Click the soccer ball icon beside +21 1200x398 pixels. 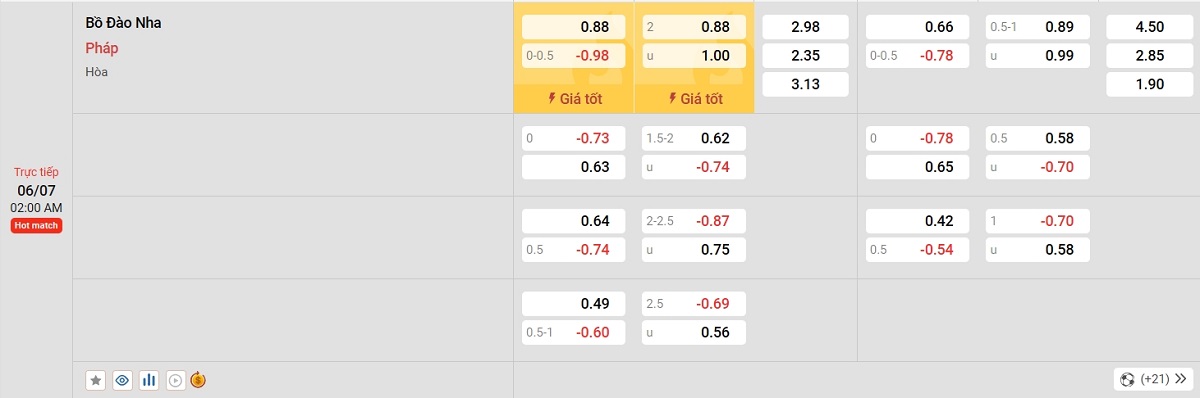point(1128,380)
